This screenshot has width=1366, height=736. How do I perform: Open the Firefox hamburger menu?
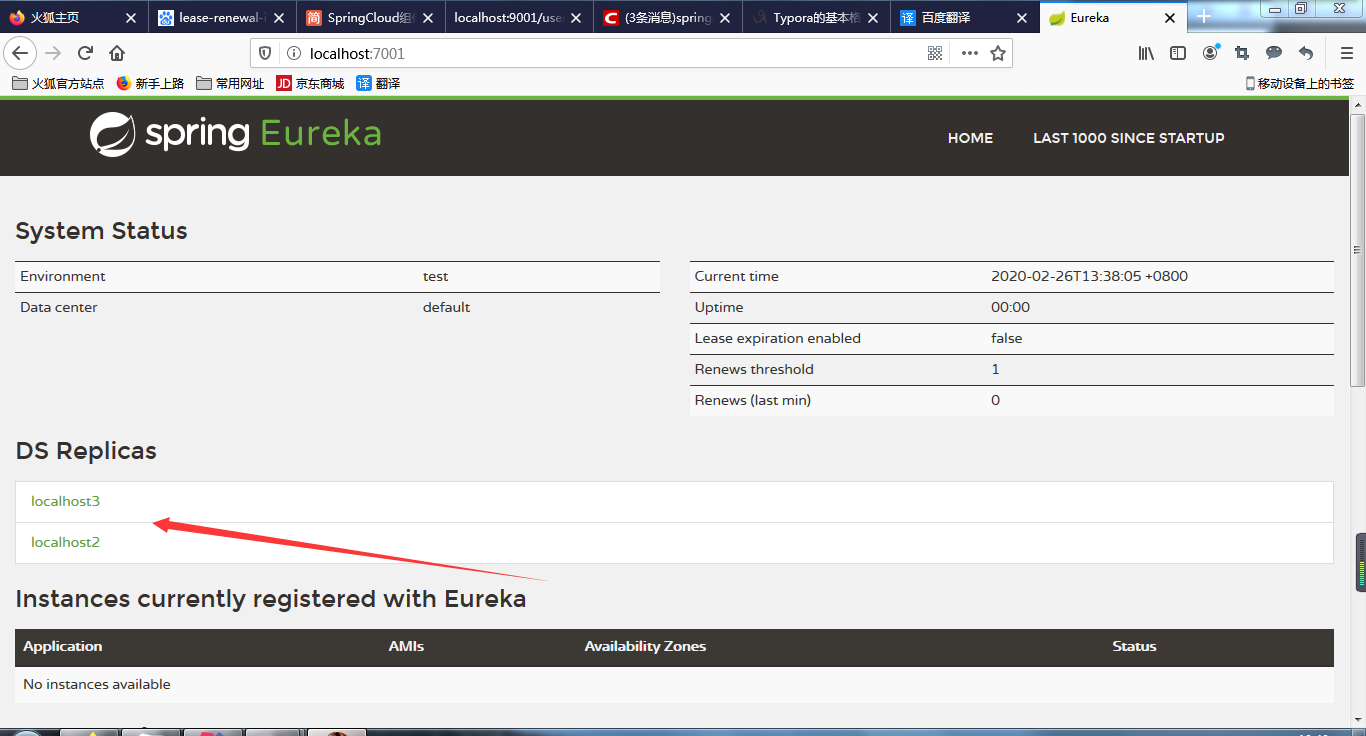(1346, 54)
